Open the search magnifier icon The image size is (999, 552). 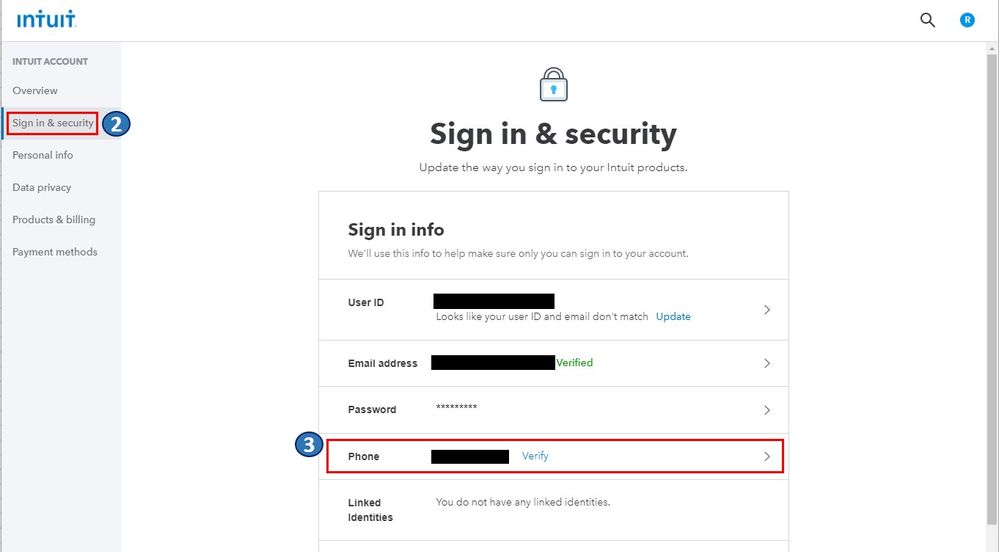tap(927, 20)
